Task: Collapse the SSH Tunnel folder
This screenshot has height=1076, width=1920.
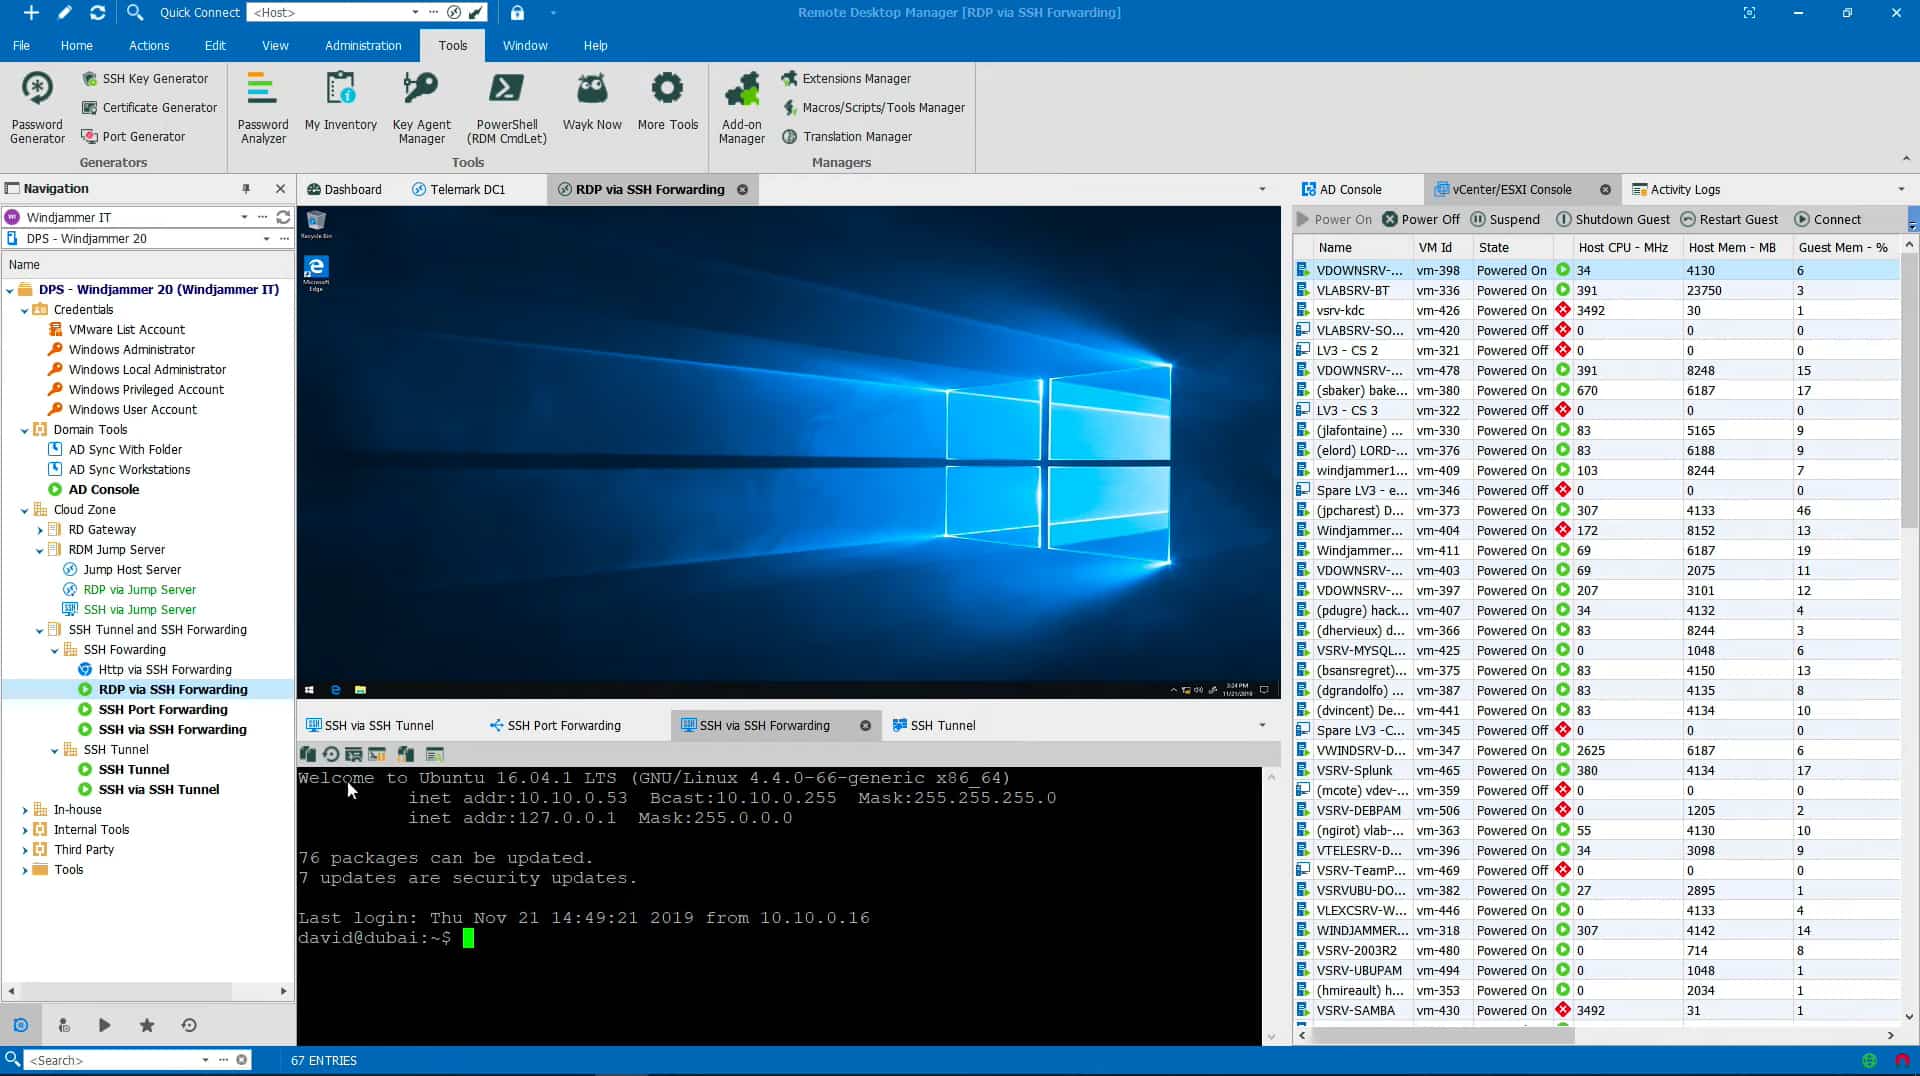Action: click(x=56, y=749)
